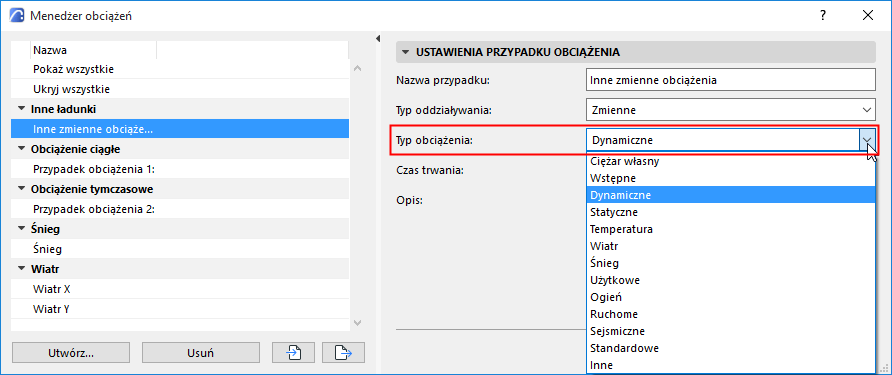Viewport: 892px width, 375px height.
Task: Select Ruchome load type
Action: pyautogui.click(x=730, y=314)
